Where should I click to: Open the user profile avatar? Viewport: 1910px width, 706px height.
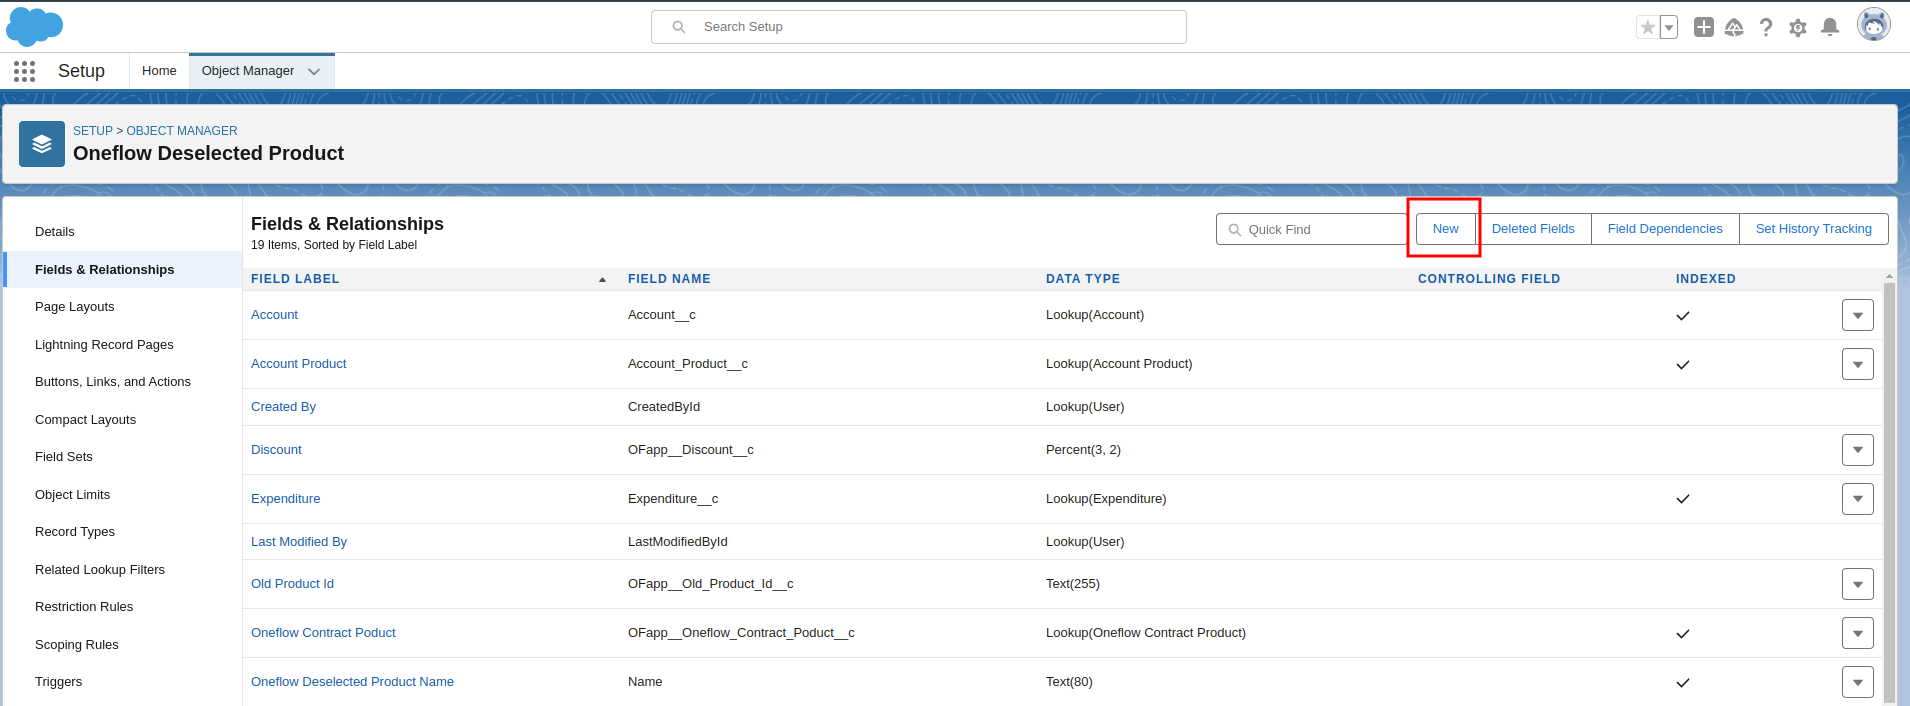tap(1874, 24)
